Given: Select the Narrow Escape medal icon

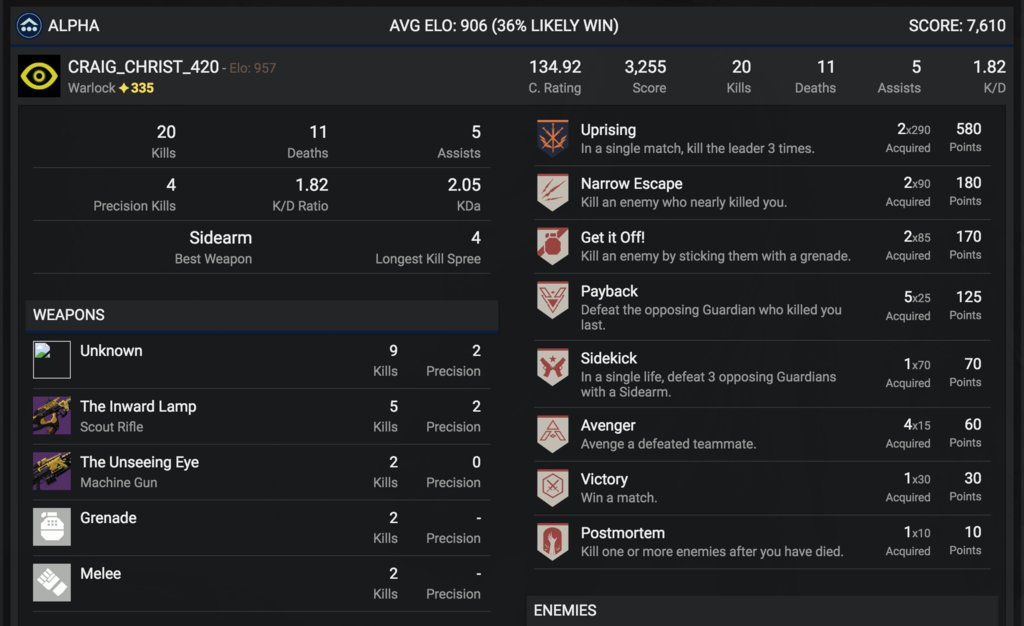Looking at the screenshot, I should pos(552,192).
